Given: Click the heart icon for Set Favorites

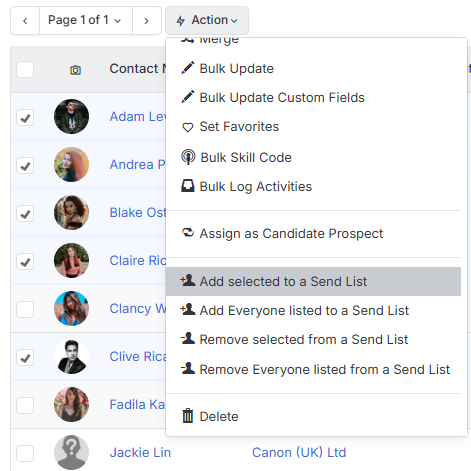Looking at the screenshot, I should tap(188, 127).
